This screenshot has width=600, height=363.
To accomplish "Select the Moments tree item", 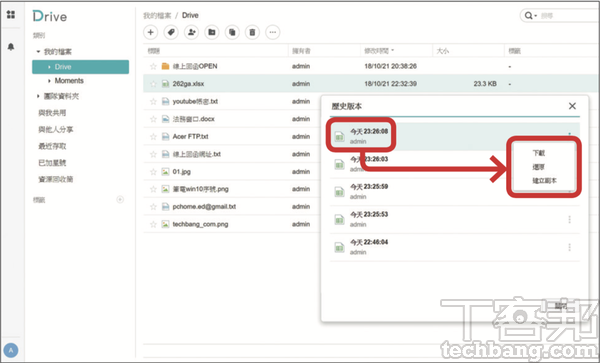I will point(69,81).
